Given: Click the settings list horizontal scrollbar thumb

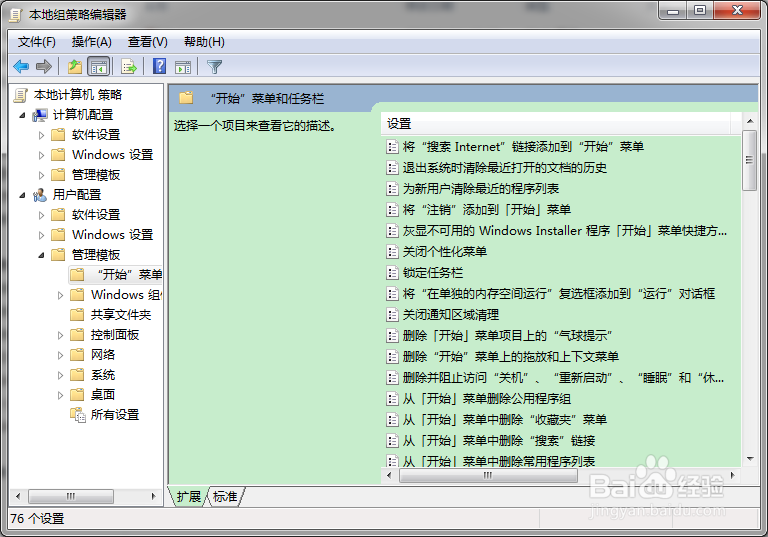Looking at the screenshot, I should [x=488, y=475].
